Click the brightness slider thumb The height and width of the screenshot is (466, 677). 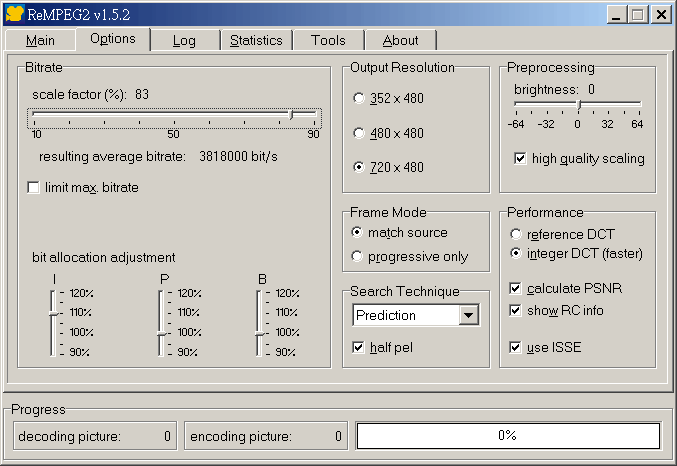point(579,104)
